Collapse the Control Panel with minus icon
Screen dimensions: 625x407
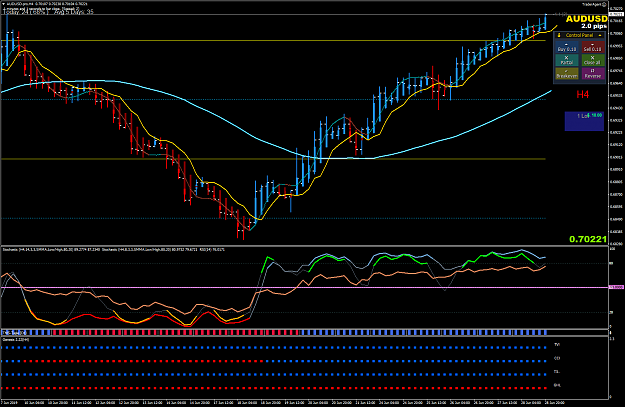point(600,35)
